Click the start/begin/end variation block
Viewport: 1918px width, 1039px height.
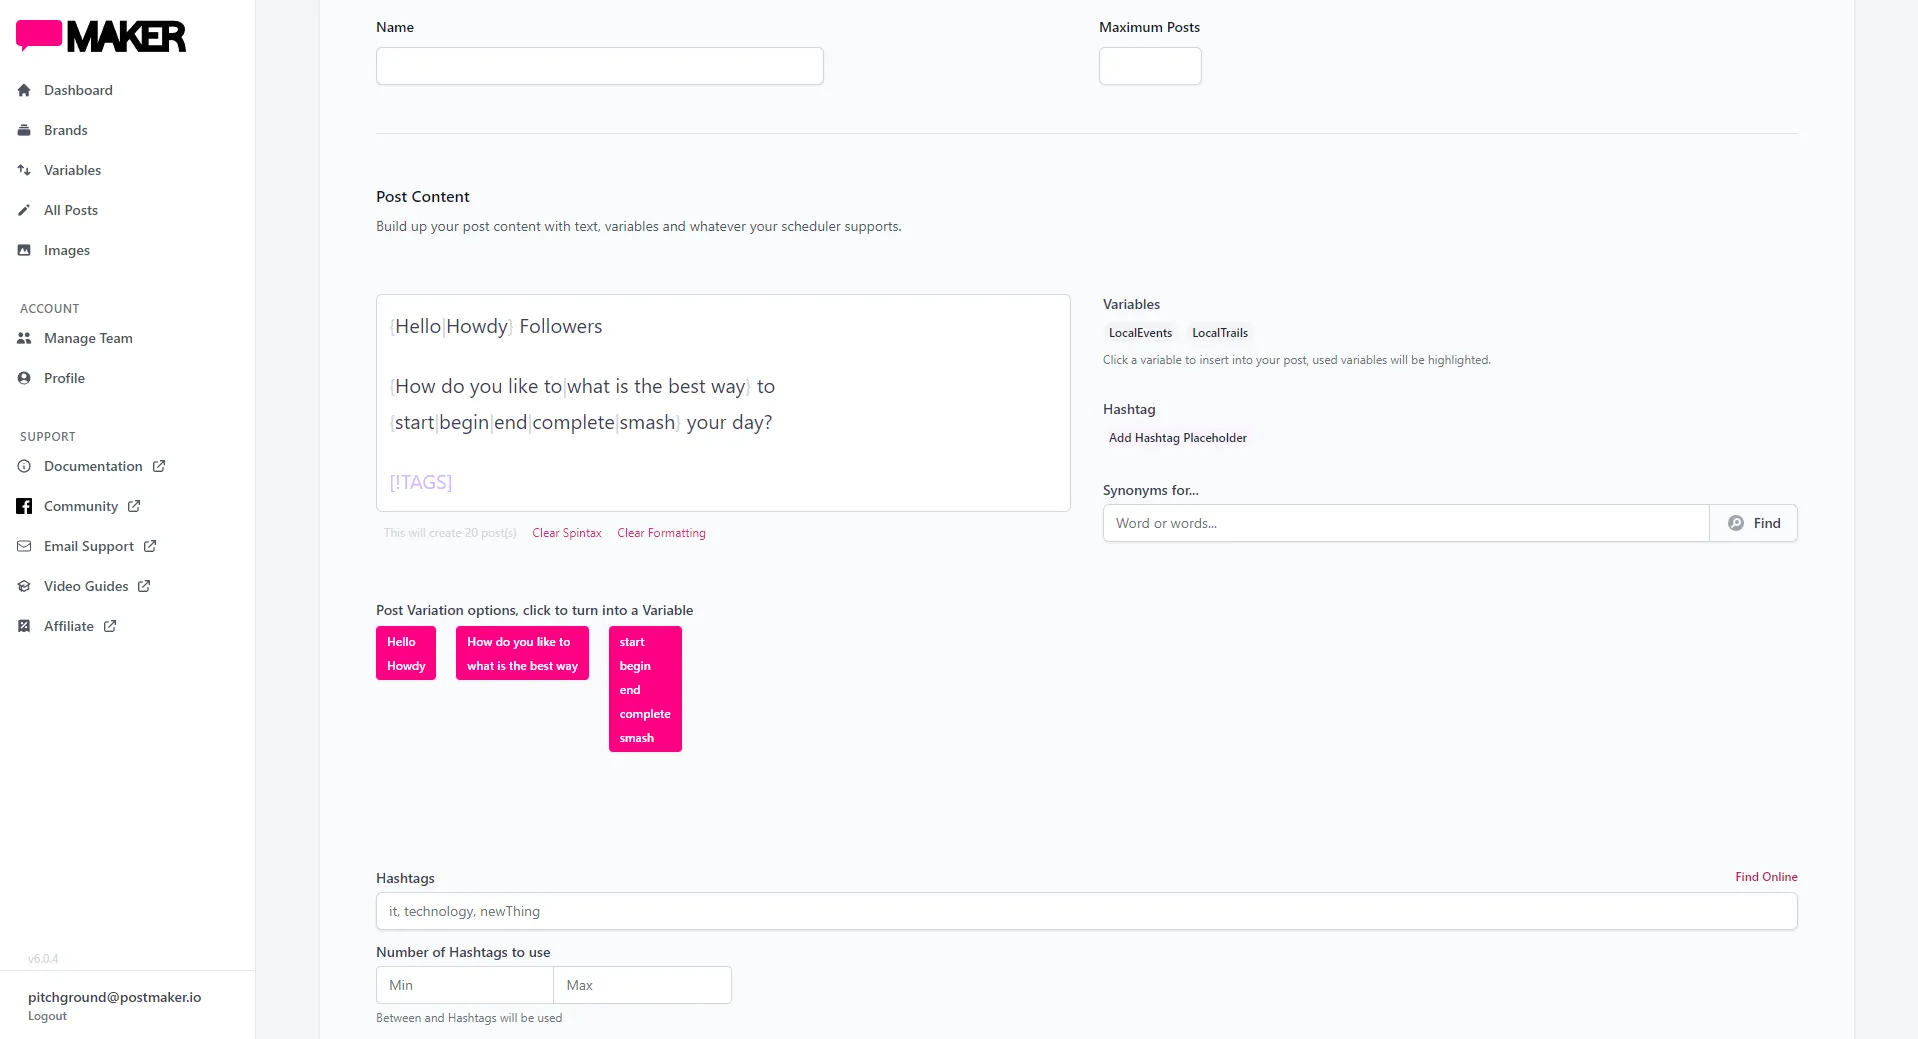(x=645, y=689)
